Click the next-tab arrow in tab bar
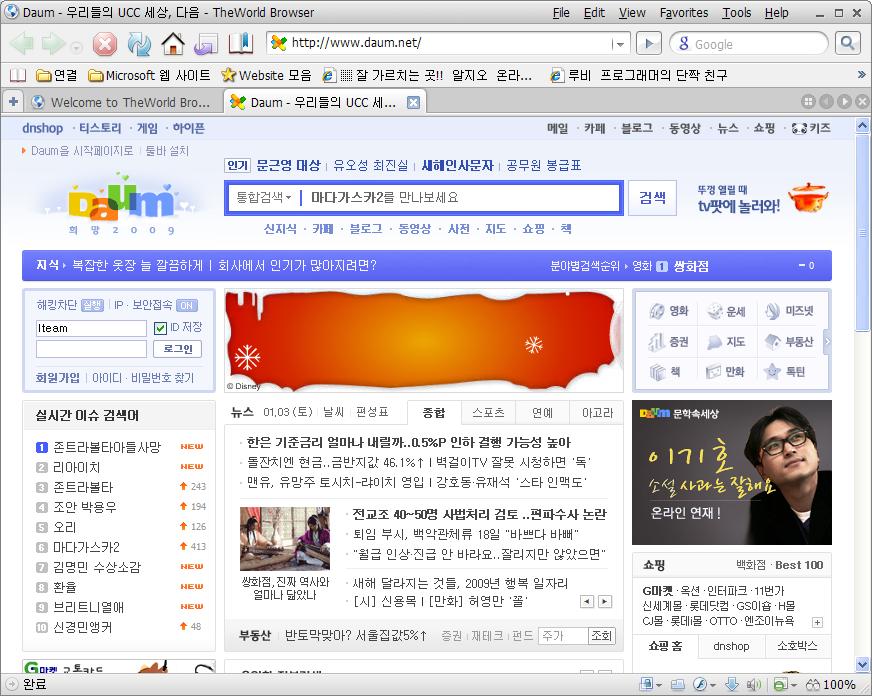 tap(844, 101)
